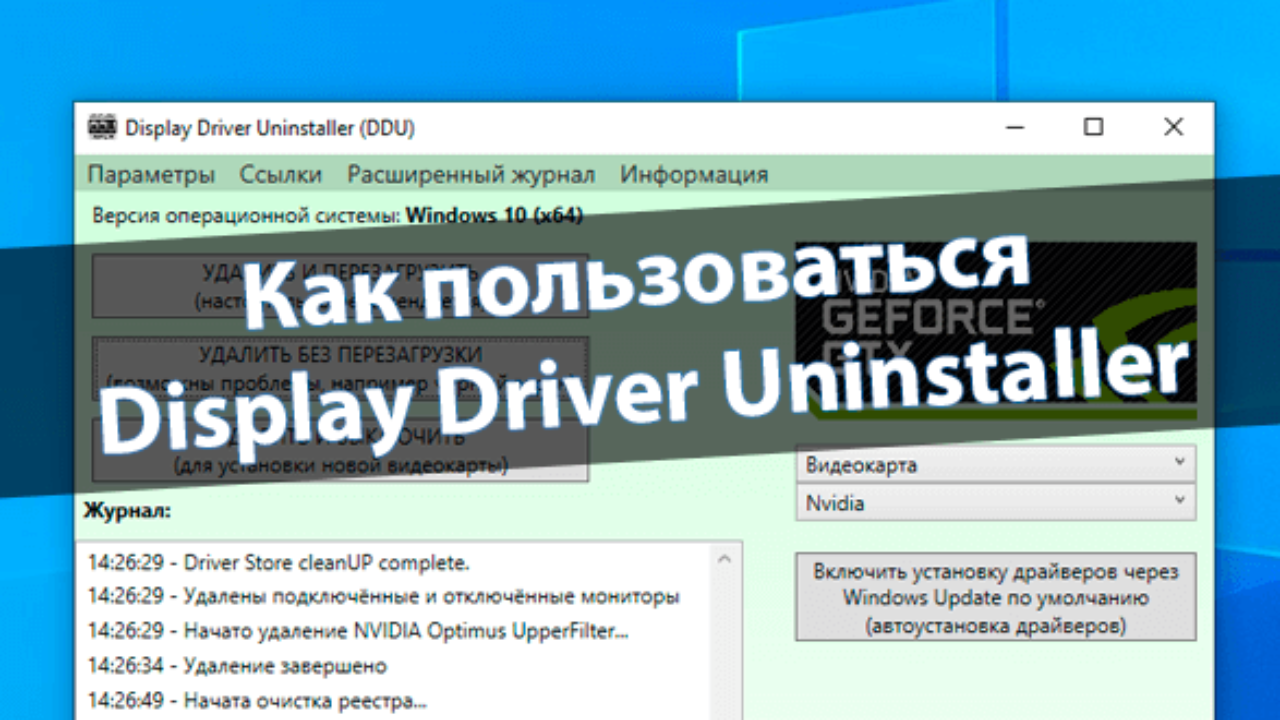This screenshot has height=720, width=1280.
Task: Enable driver installation via Windows Update button
Action: [x=995, y=598]
